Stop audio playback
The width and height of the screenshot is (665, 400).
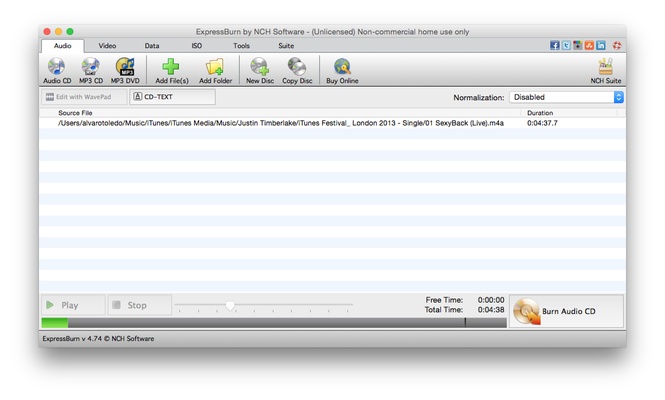click(x=140, y=305)
